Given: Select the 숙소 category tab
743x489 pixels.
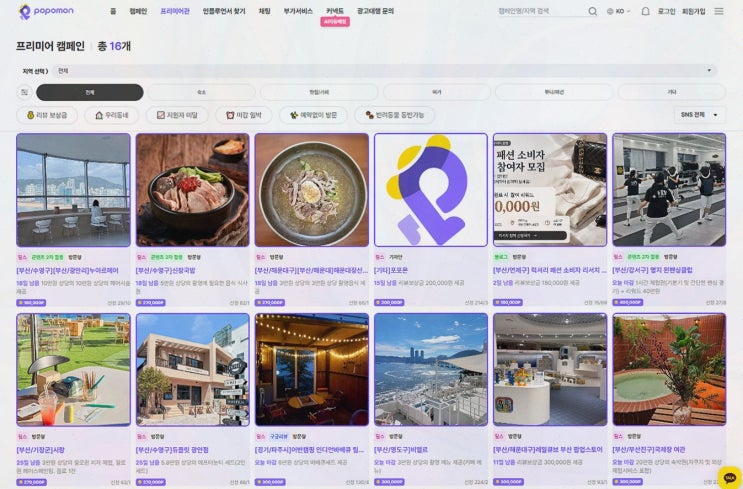Looking at the screenshot, I should (x=201, y=92).
